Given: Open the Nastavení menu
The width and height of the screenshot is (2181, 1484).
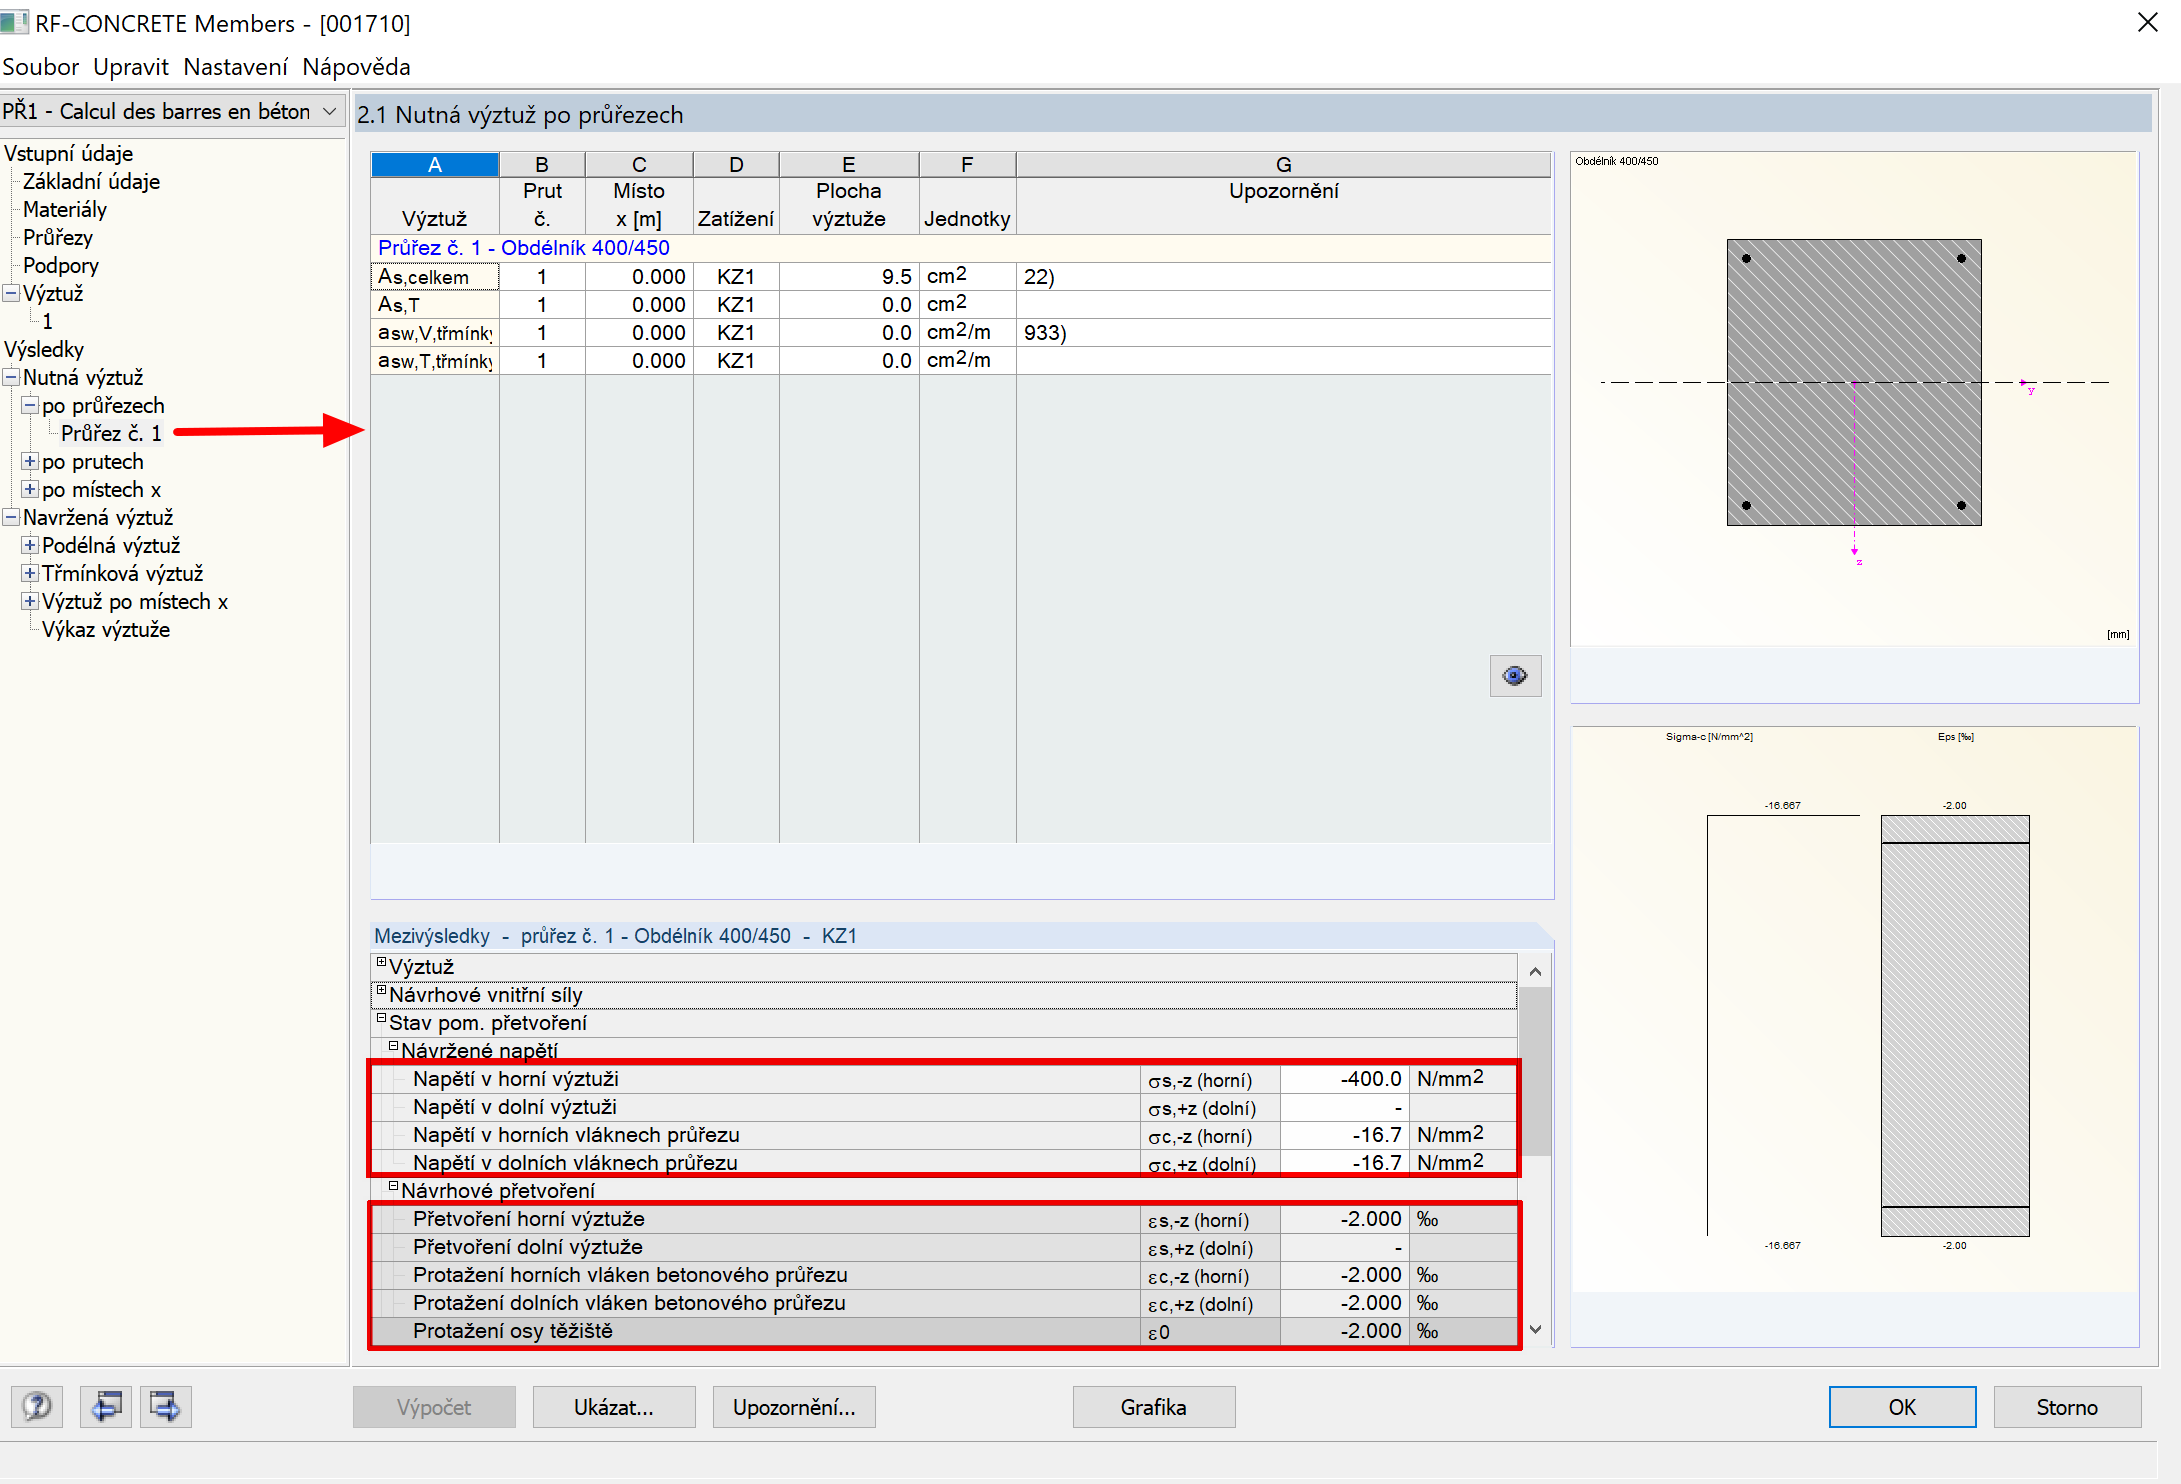Looking at the screenshot, I should 235,67.
